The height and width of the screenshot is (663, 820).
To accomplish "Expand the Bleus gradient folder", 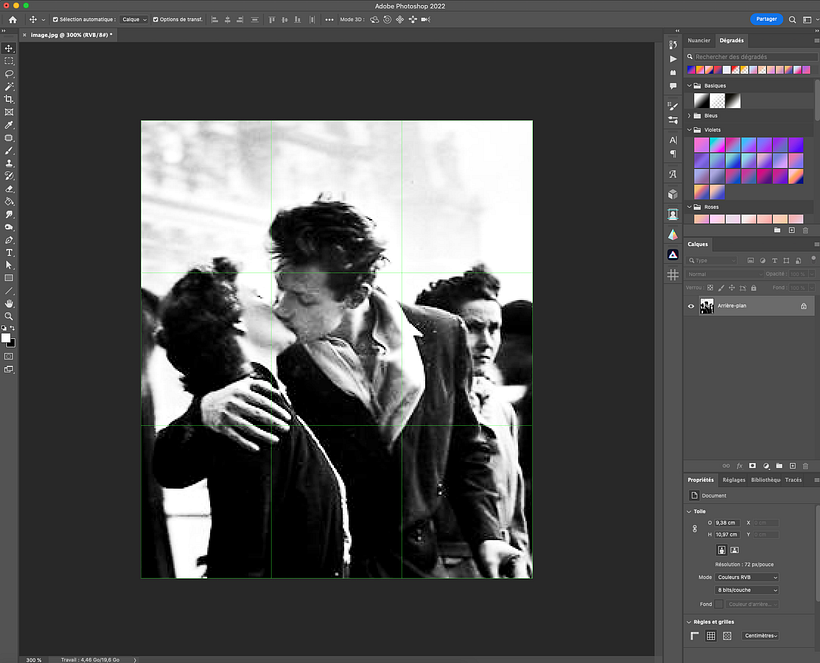I will tap(688, 115).
